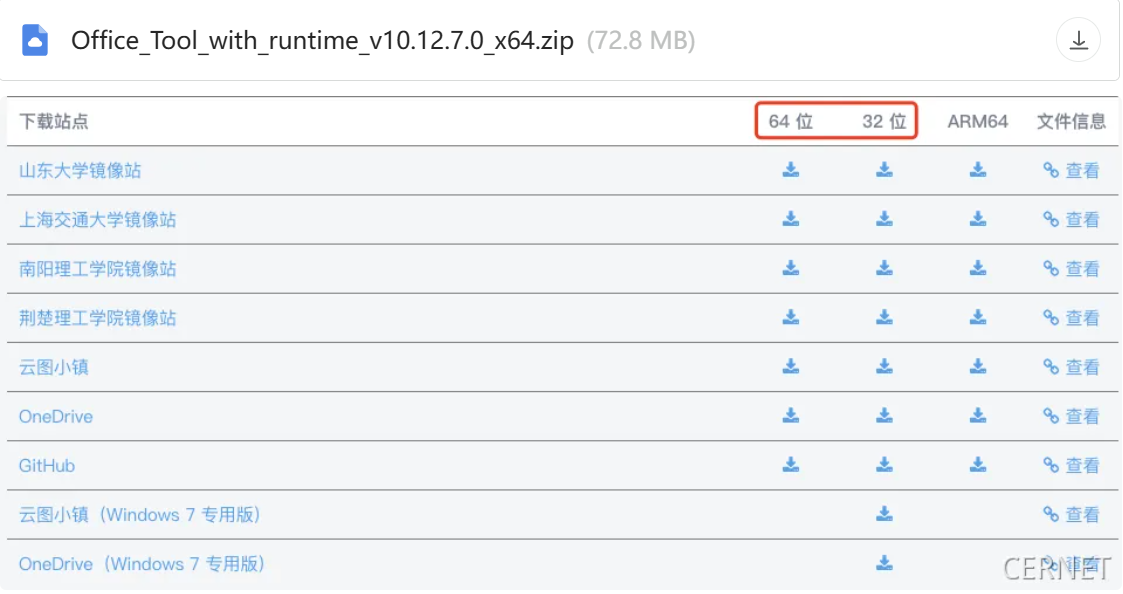Image resolution: width=1123 pixels, height=594 pixels.
Task: Download ARM64 from 南阳理工学院镜像站
Action: [977, 268]
